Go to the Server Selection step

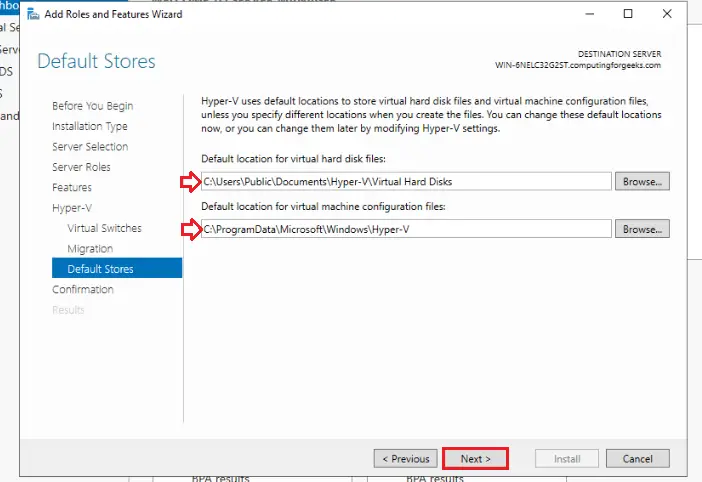tap(90, 147)
